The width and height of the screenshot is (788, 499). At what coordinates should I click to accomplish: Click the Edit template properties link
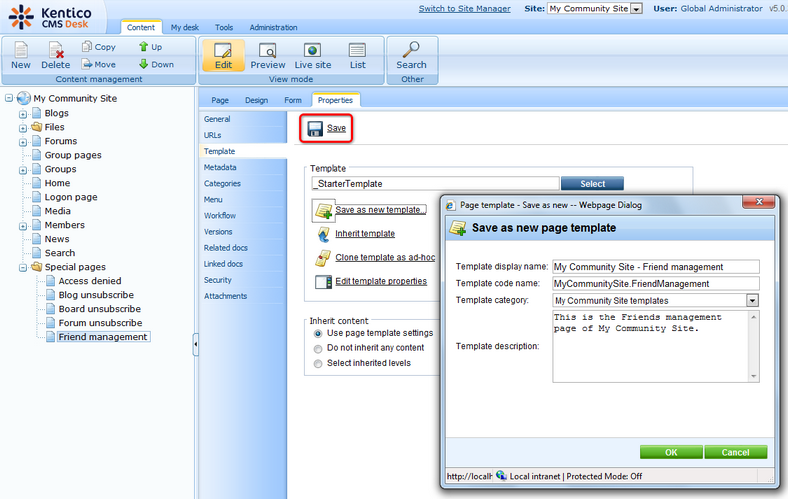point(381,281)
